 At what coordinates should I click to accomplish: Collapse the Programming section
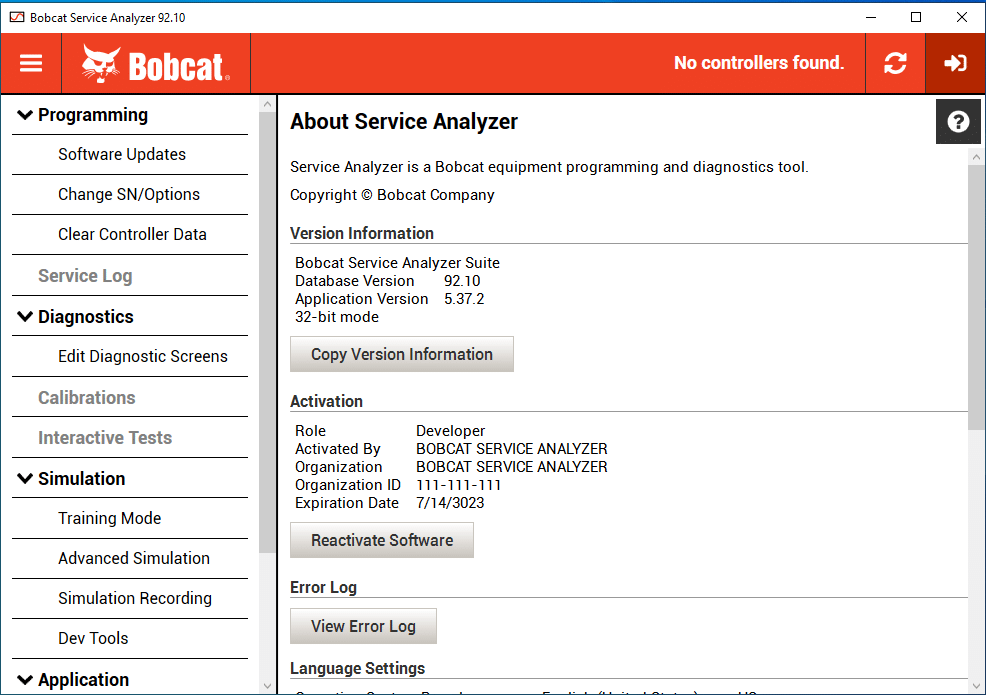(x=25, y=116)
